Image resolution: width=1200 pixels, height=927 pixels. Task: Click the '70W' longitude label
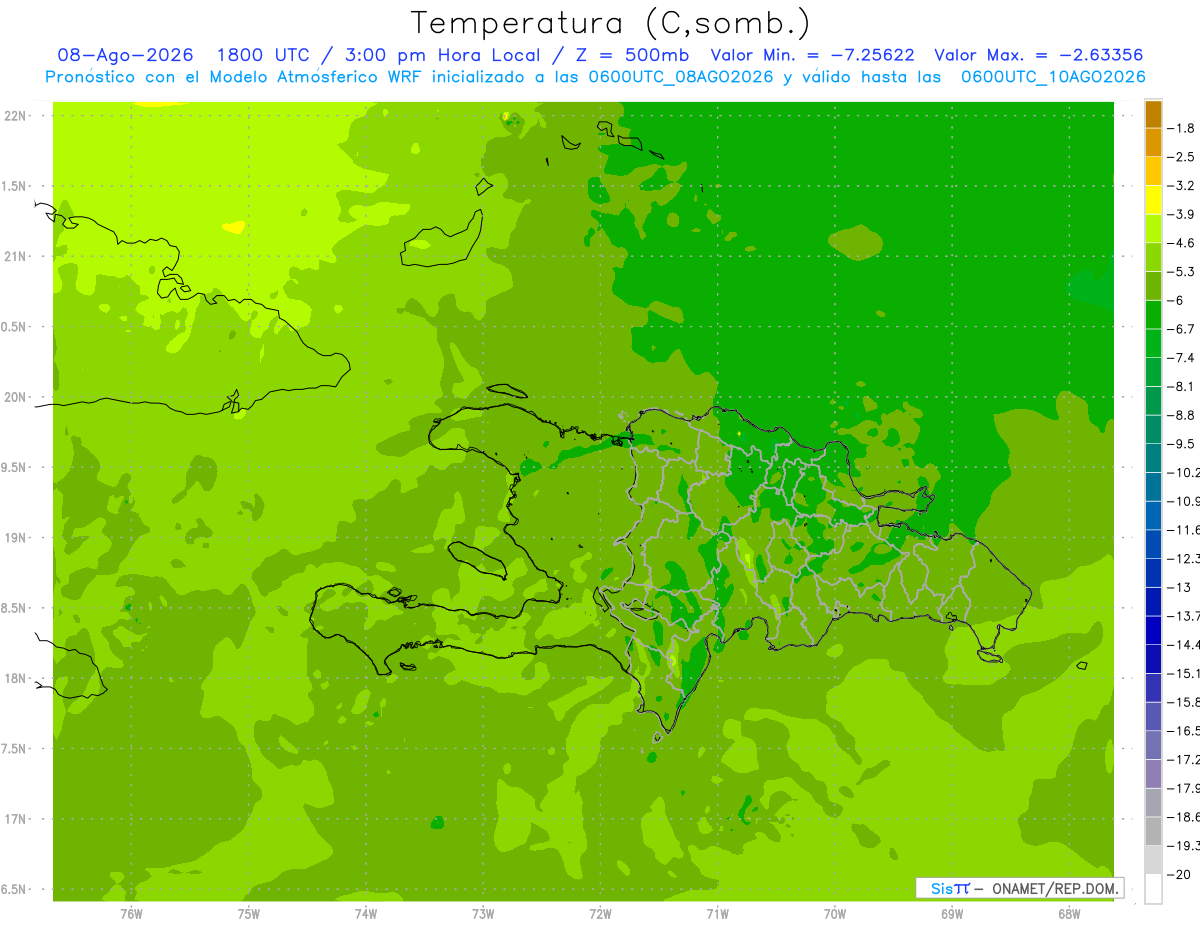pos(835,913)
